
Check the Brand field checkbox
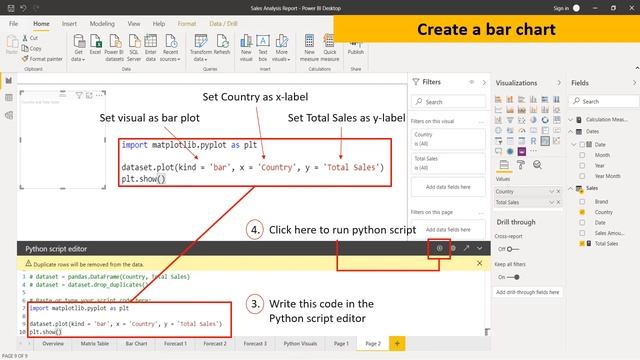point(582,202)
